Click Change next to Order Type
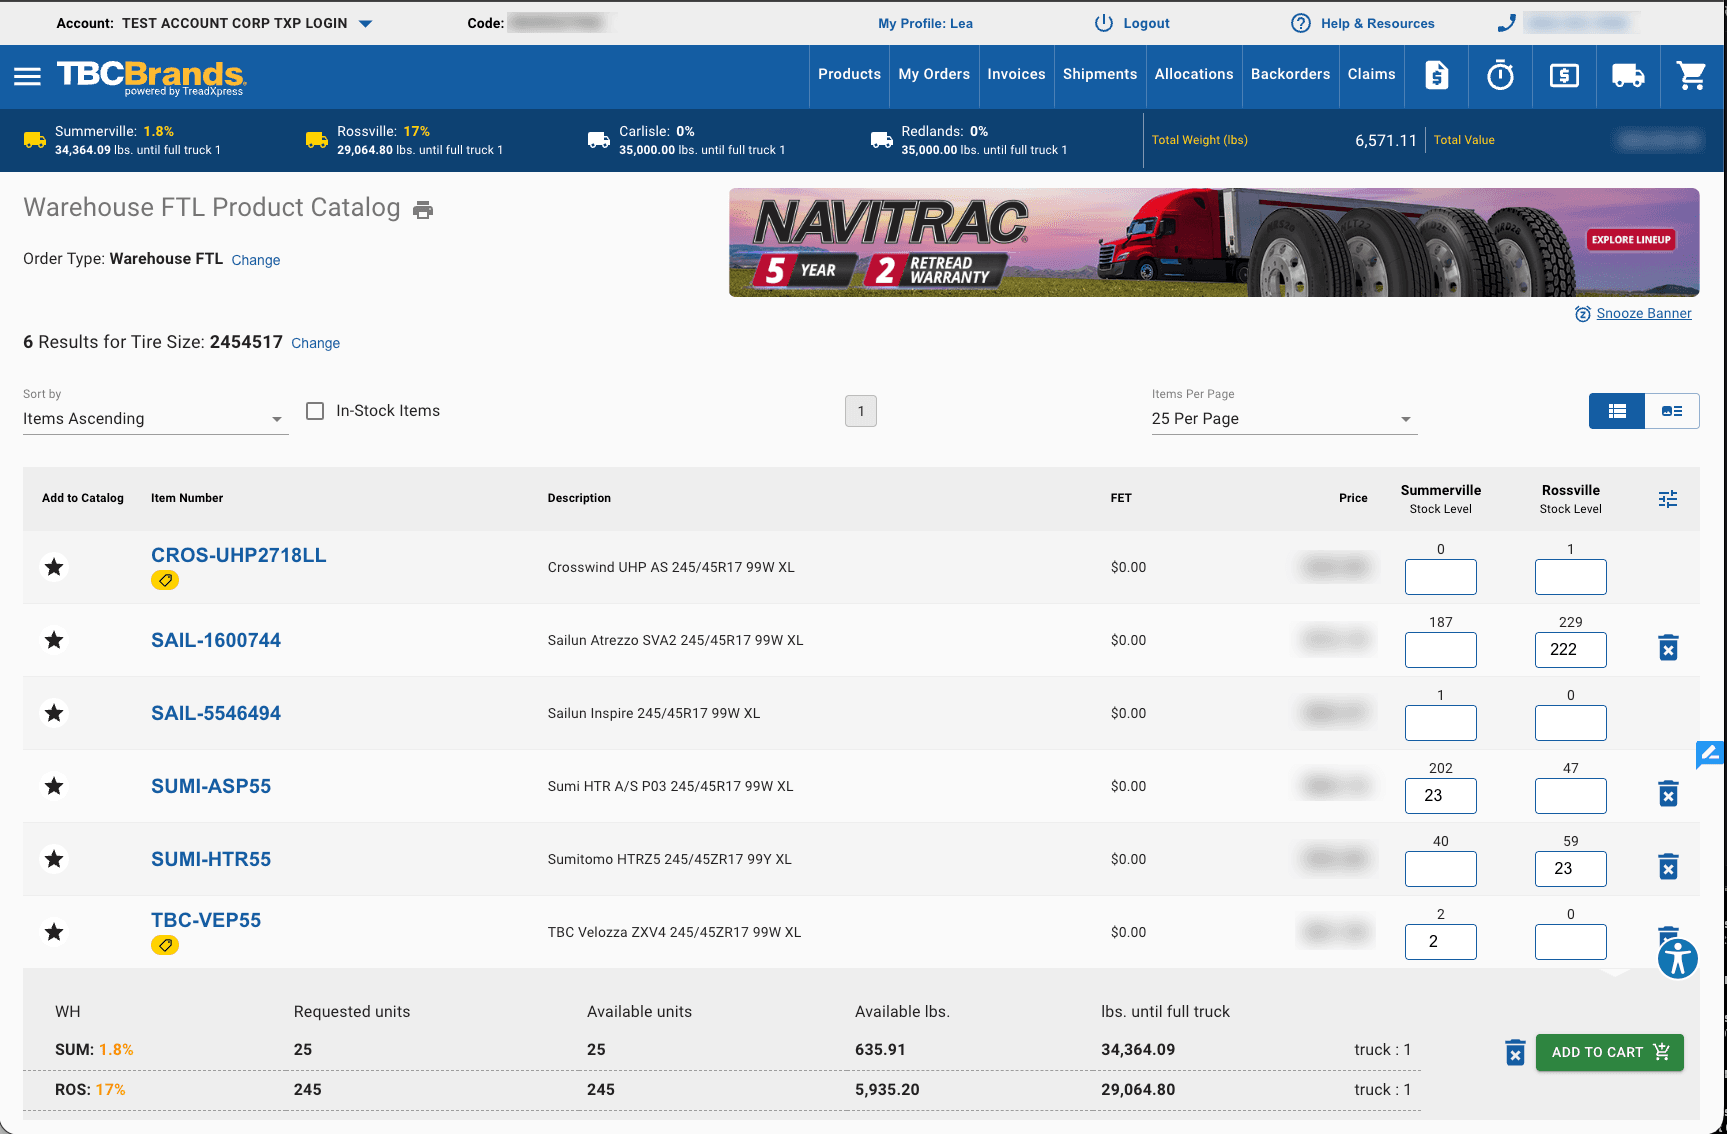 pyautogui.click(x=256, y=260)
